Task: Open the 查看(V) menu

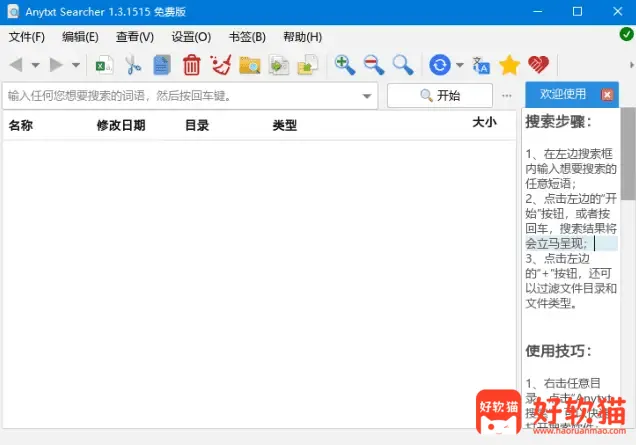Action: click(x=135, y=37)
